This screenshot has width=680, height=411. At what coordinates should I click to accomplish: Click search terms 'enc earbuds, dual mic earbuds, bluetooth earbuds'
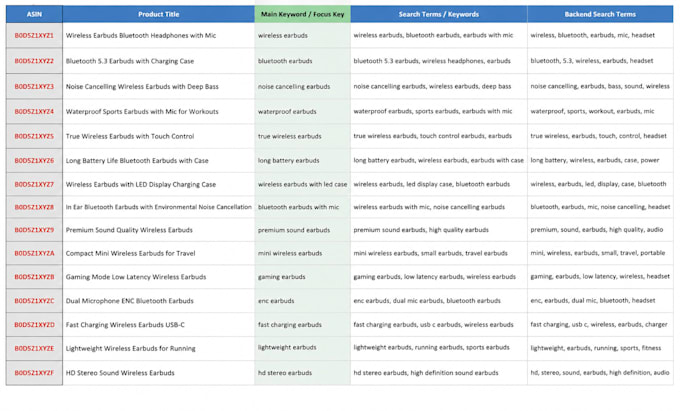tap(427, 300)
